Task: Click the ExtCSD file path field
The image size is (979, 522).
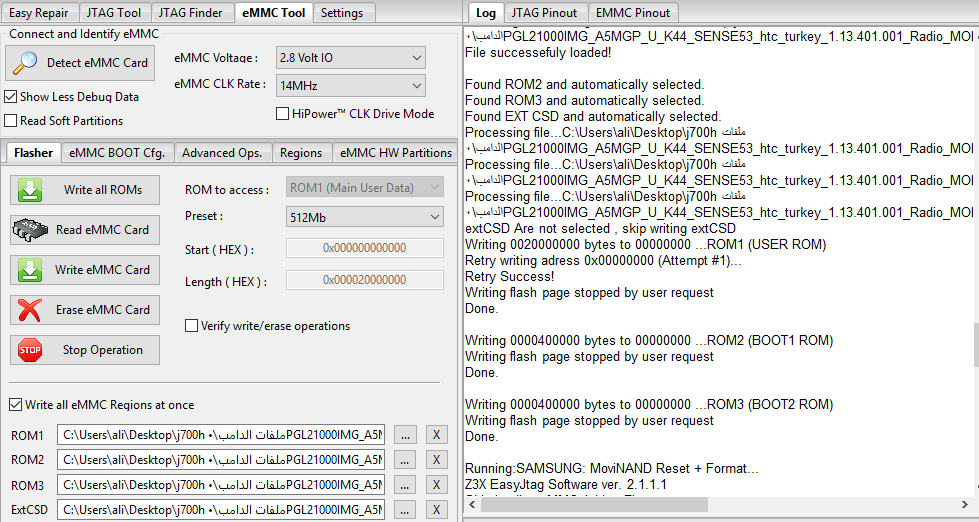Action: click(221, 510)
